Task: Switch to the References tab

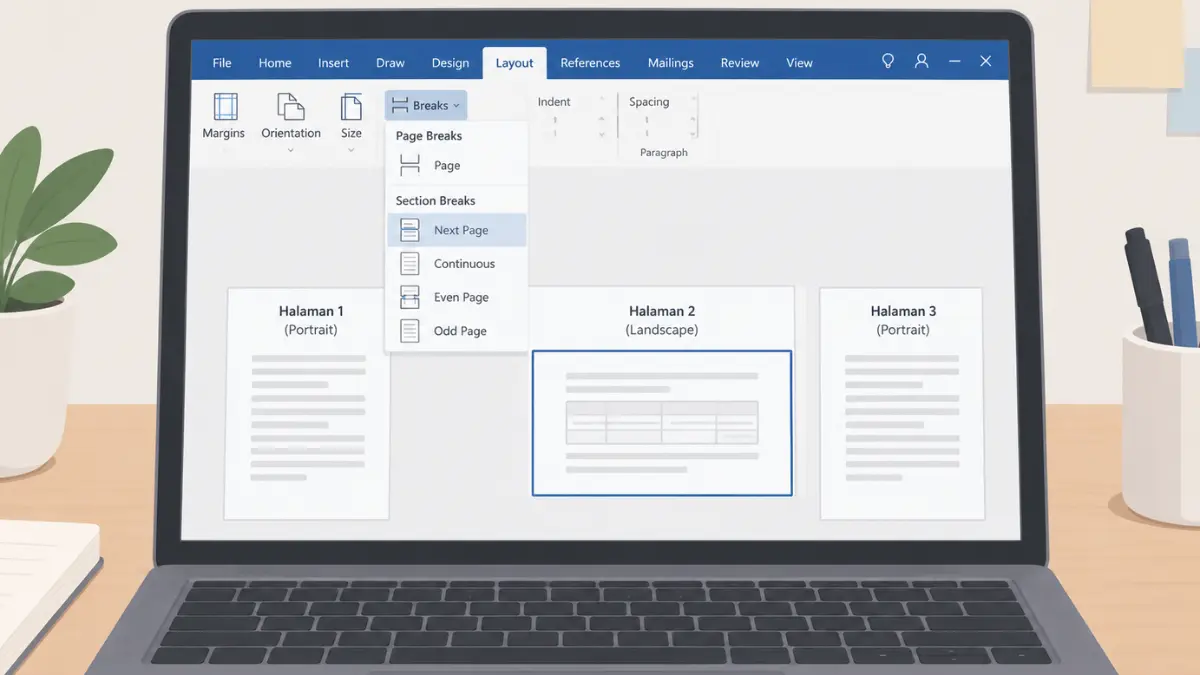Action: click(590, 63)
